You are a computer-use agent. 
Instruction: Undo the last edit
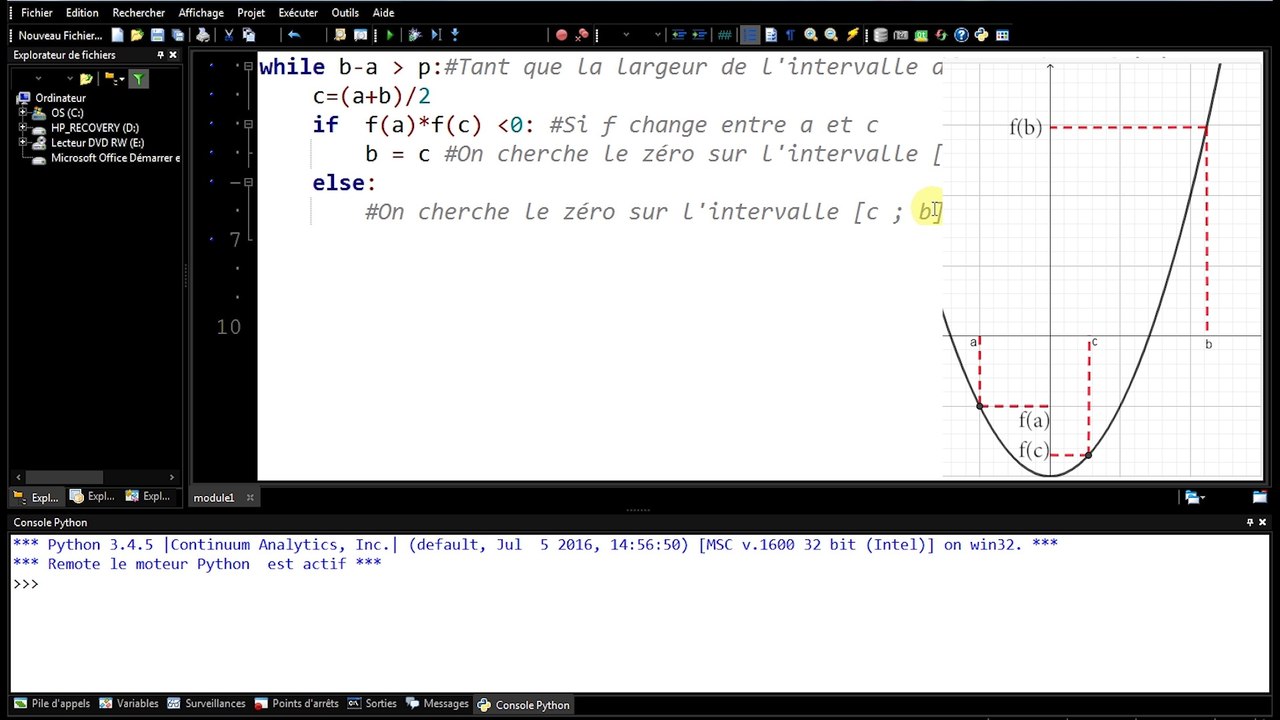tap(294, 35)
